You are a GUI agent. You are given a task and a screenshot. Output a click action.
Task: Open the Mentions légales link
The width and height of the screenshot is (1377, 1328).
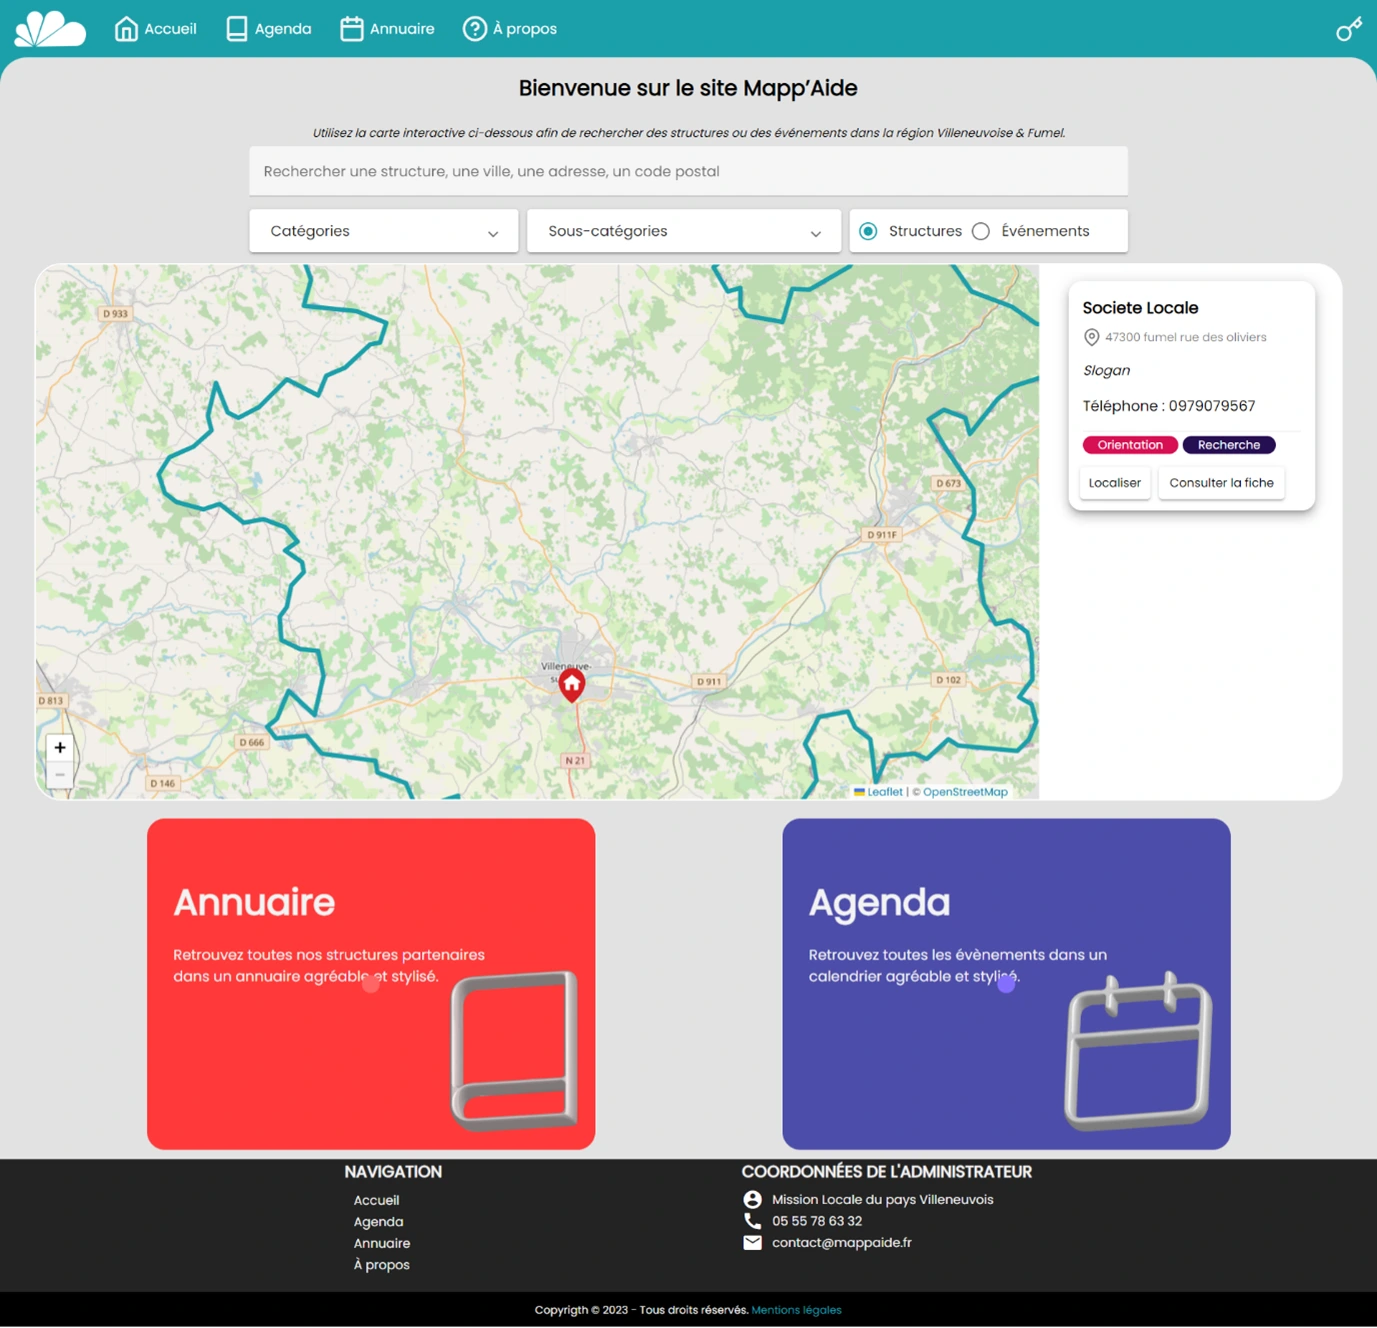796,1310
